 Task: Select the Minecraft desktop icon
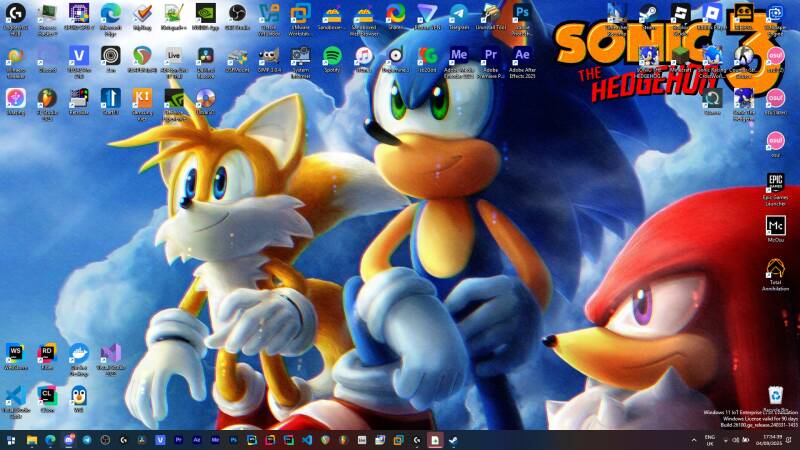680,56
